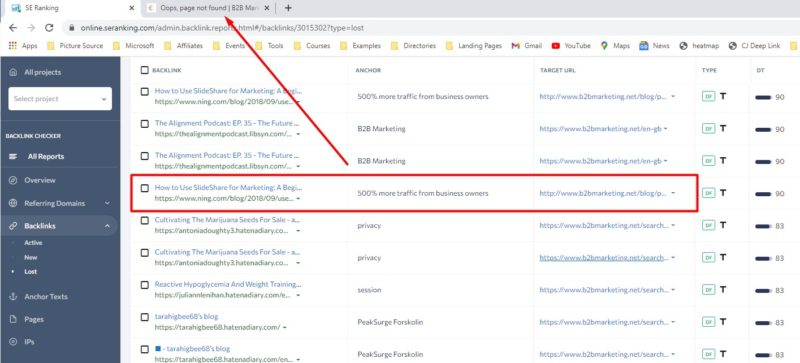Open the heatmap bookmark
Viewport: 800px width, 363px height.
click(699, 46)
